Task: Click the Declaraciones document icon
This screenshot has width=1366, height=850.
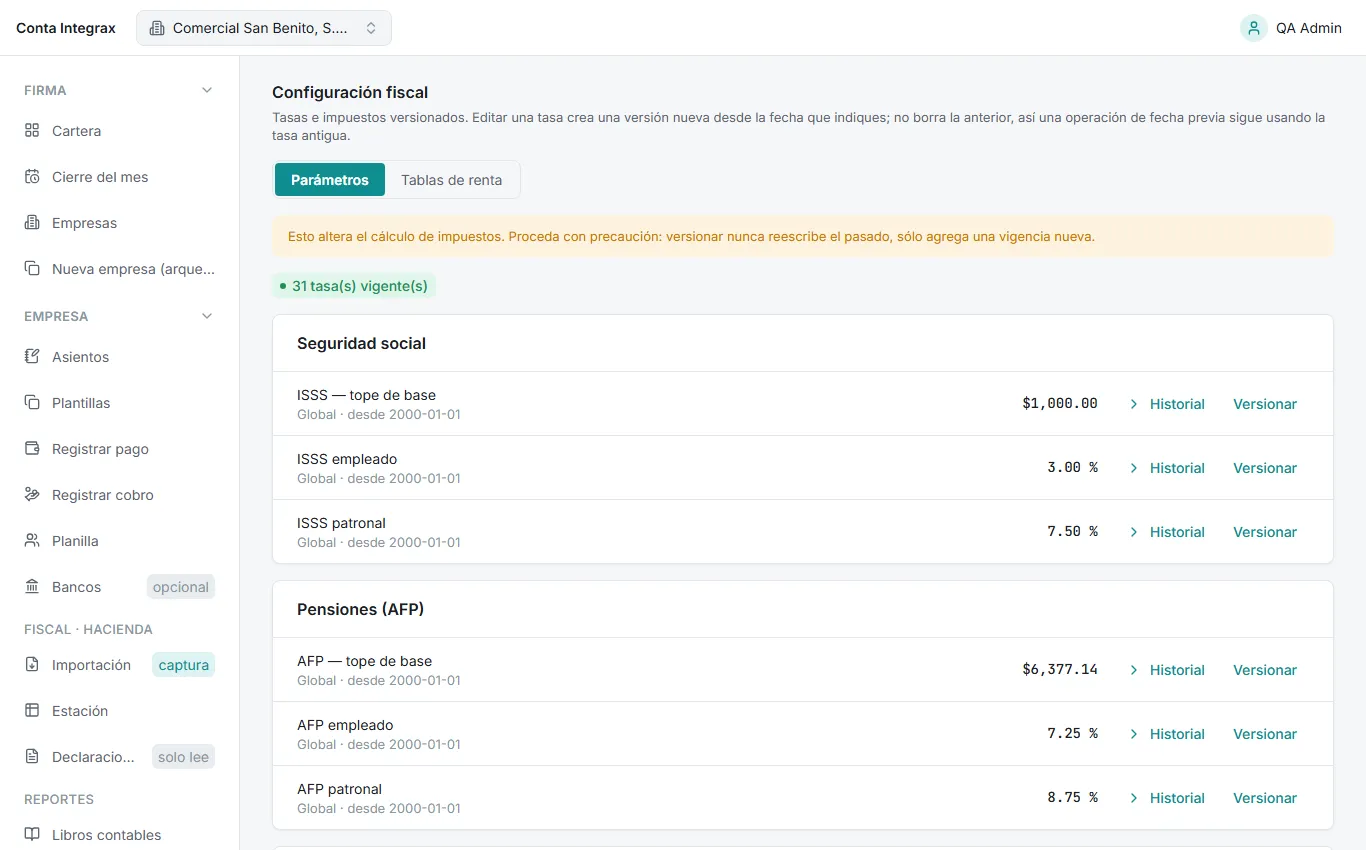Action: coord(32,757)
